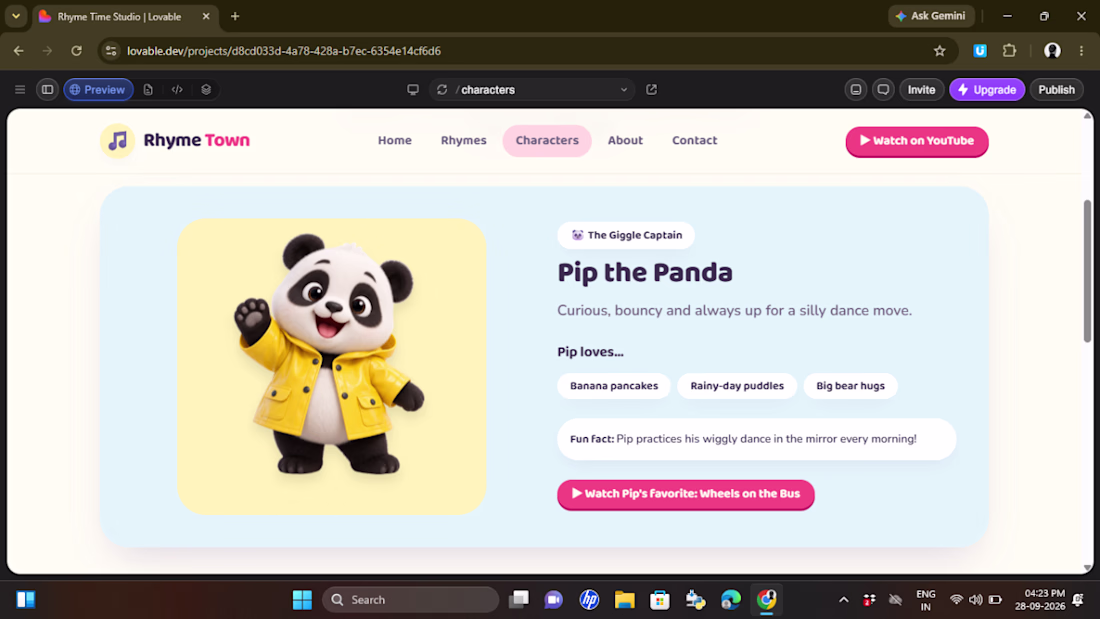Open a new browser tab
Viewport: 1100px width, 619px height.
pyautogui.click(x=235, y=16)
